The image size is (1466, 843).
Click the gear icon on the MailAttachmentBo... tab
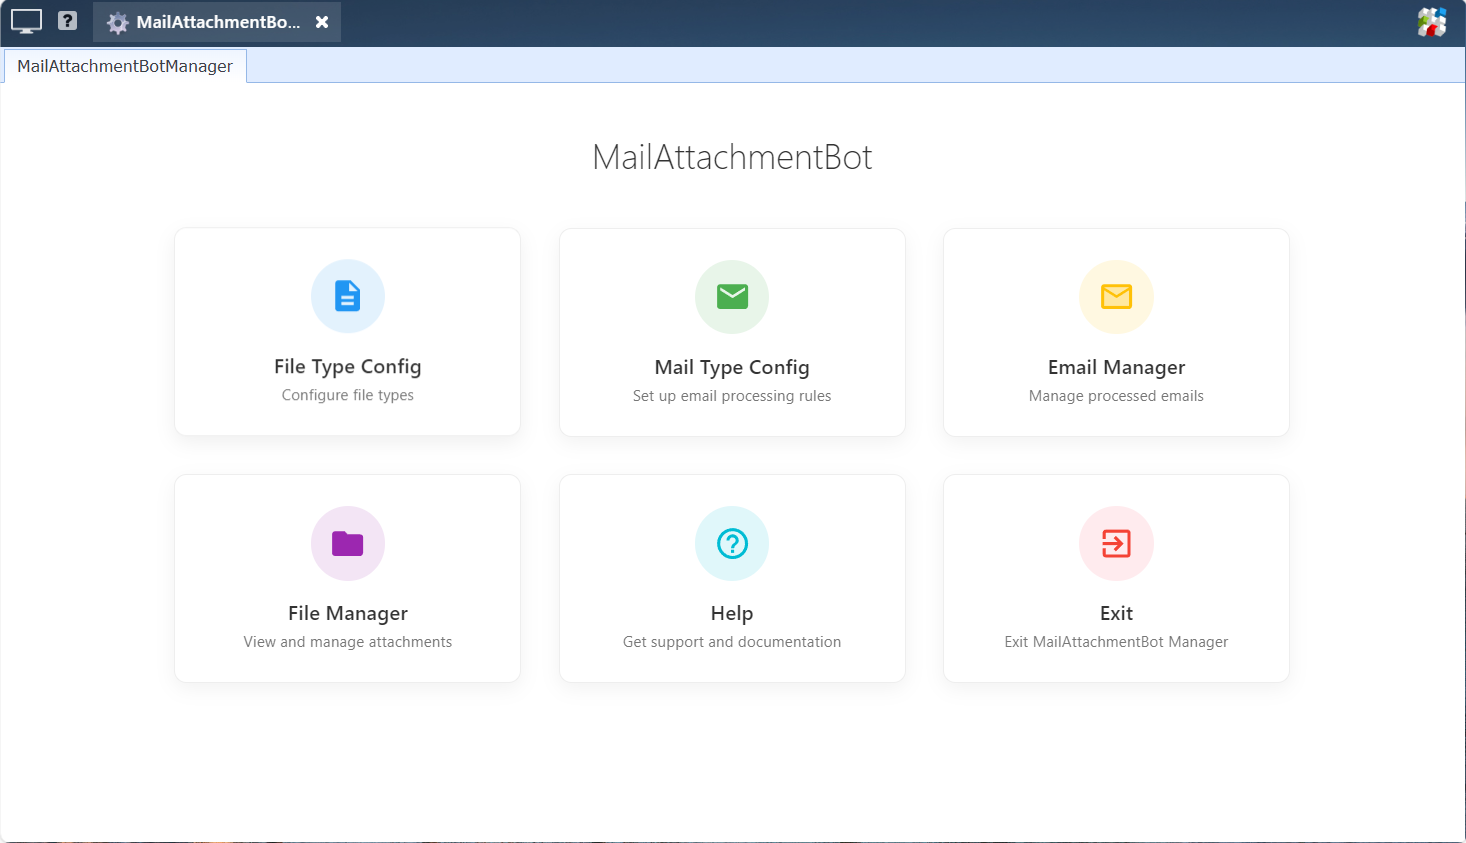pyautogui.click(x=118, y=23)
